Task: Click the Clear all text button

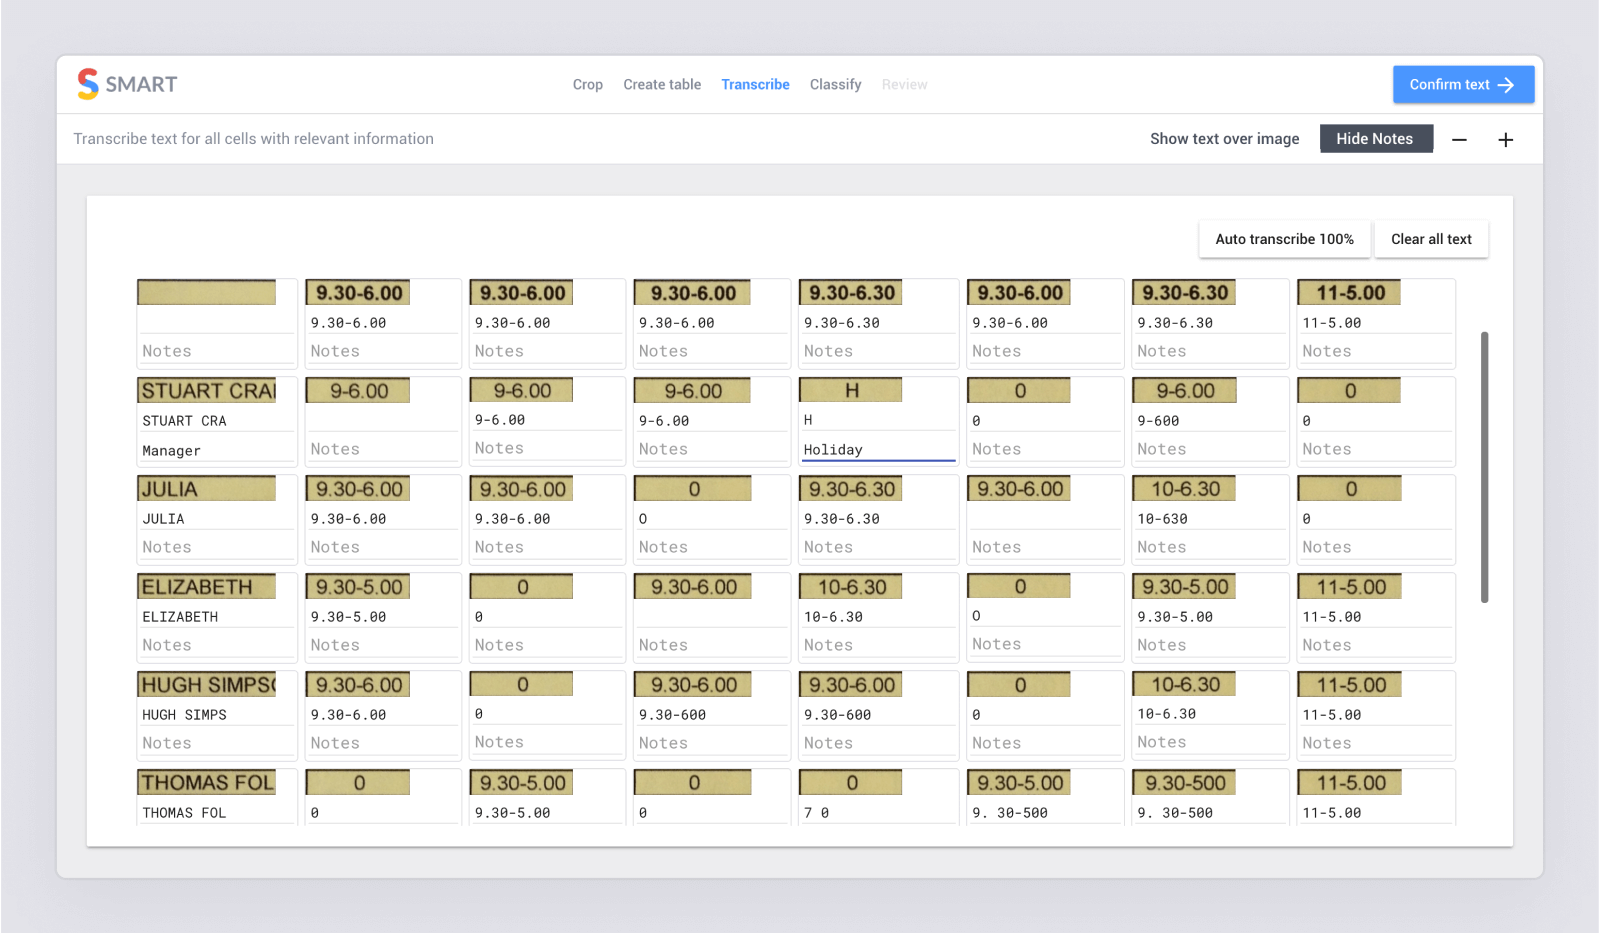Action: click(x=1431, y=239)
